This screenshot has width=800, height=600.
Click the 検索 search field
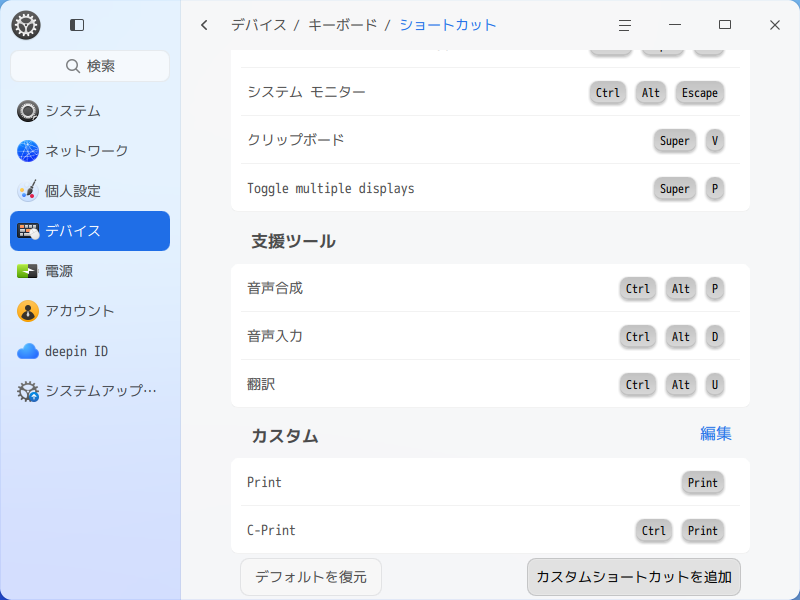pyautogui.click(x=90, y=66)
